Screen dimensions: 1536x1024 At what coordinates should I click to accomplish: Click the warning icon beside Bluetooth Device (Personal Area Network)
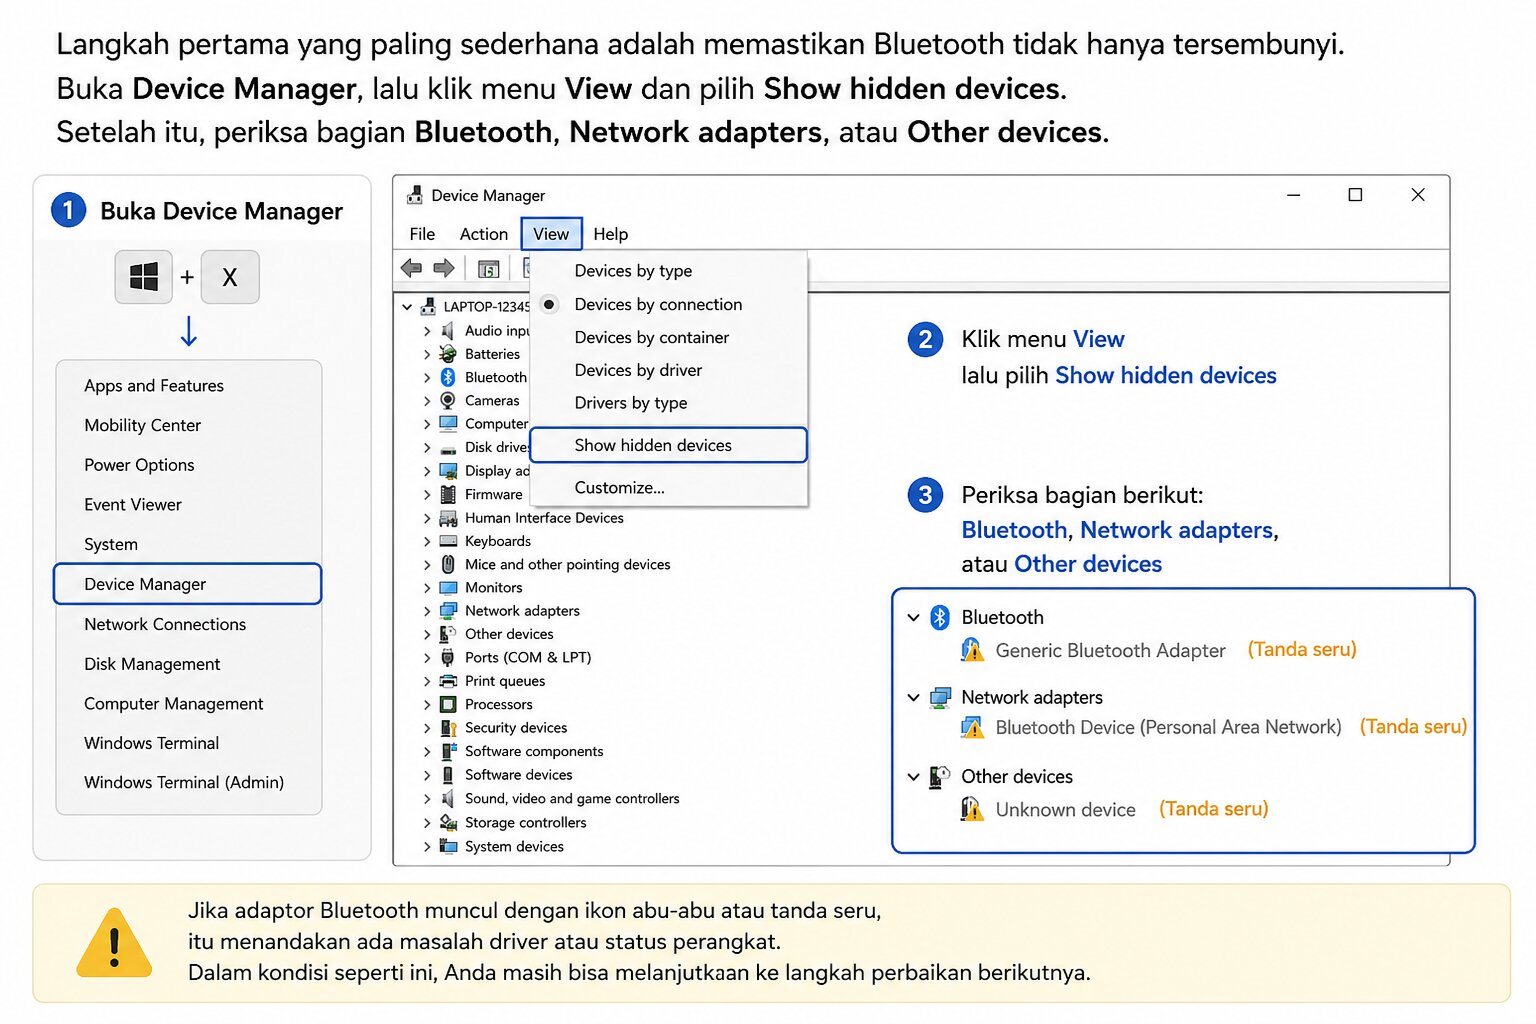[972, 728]
